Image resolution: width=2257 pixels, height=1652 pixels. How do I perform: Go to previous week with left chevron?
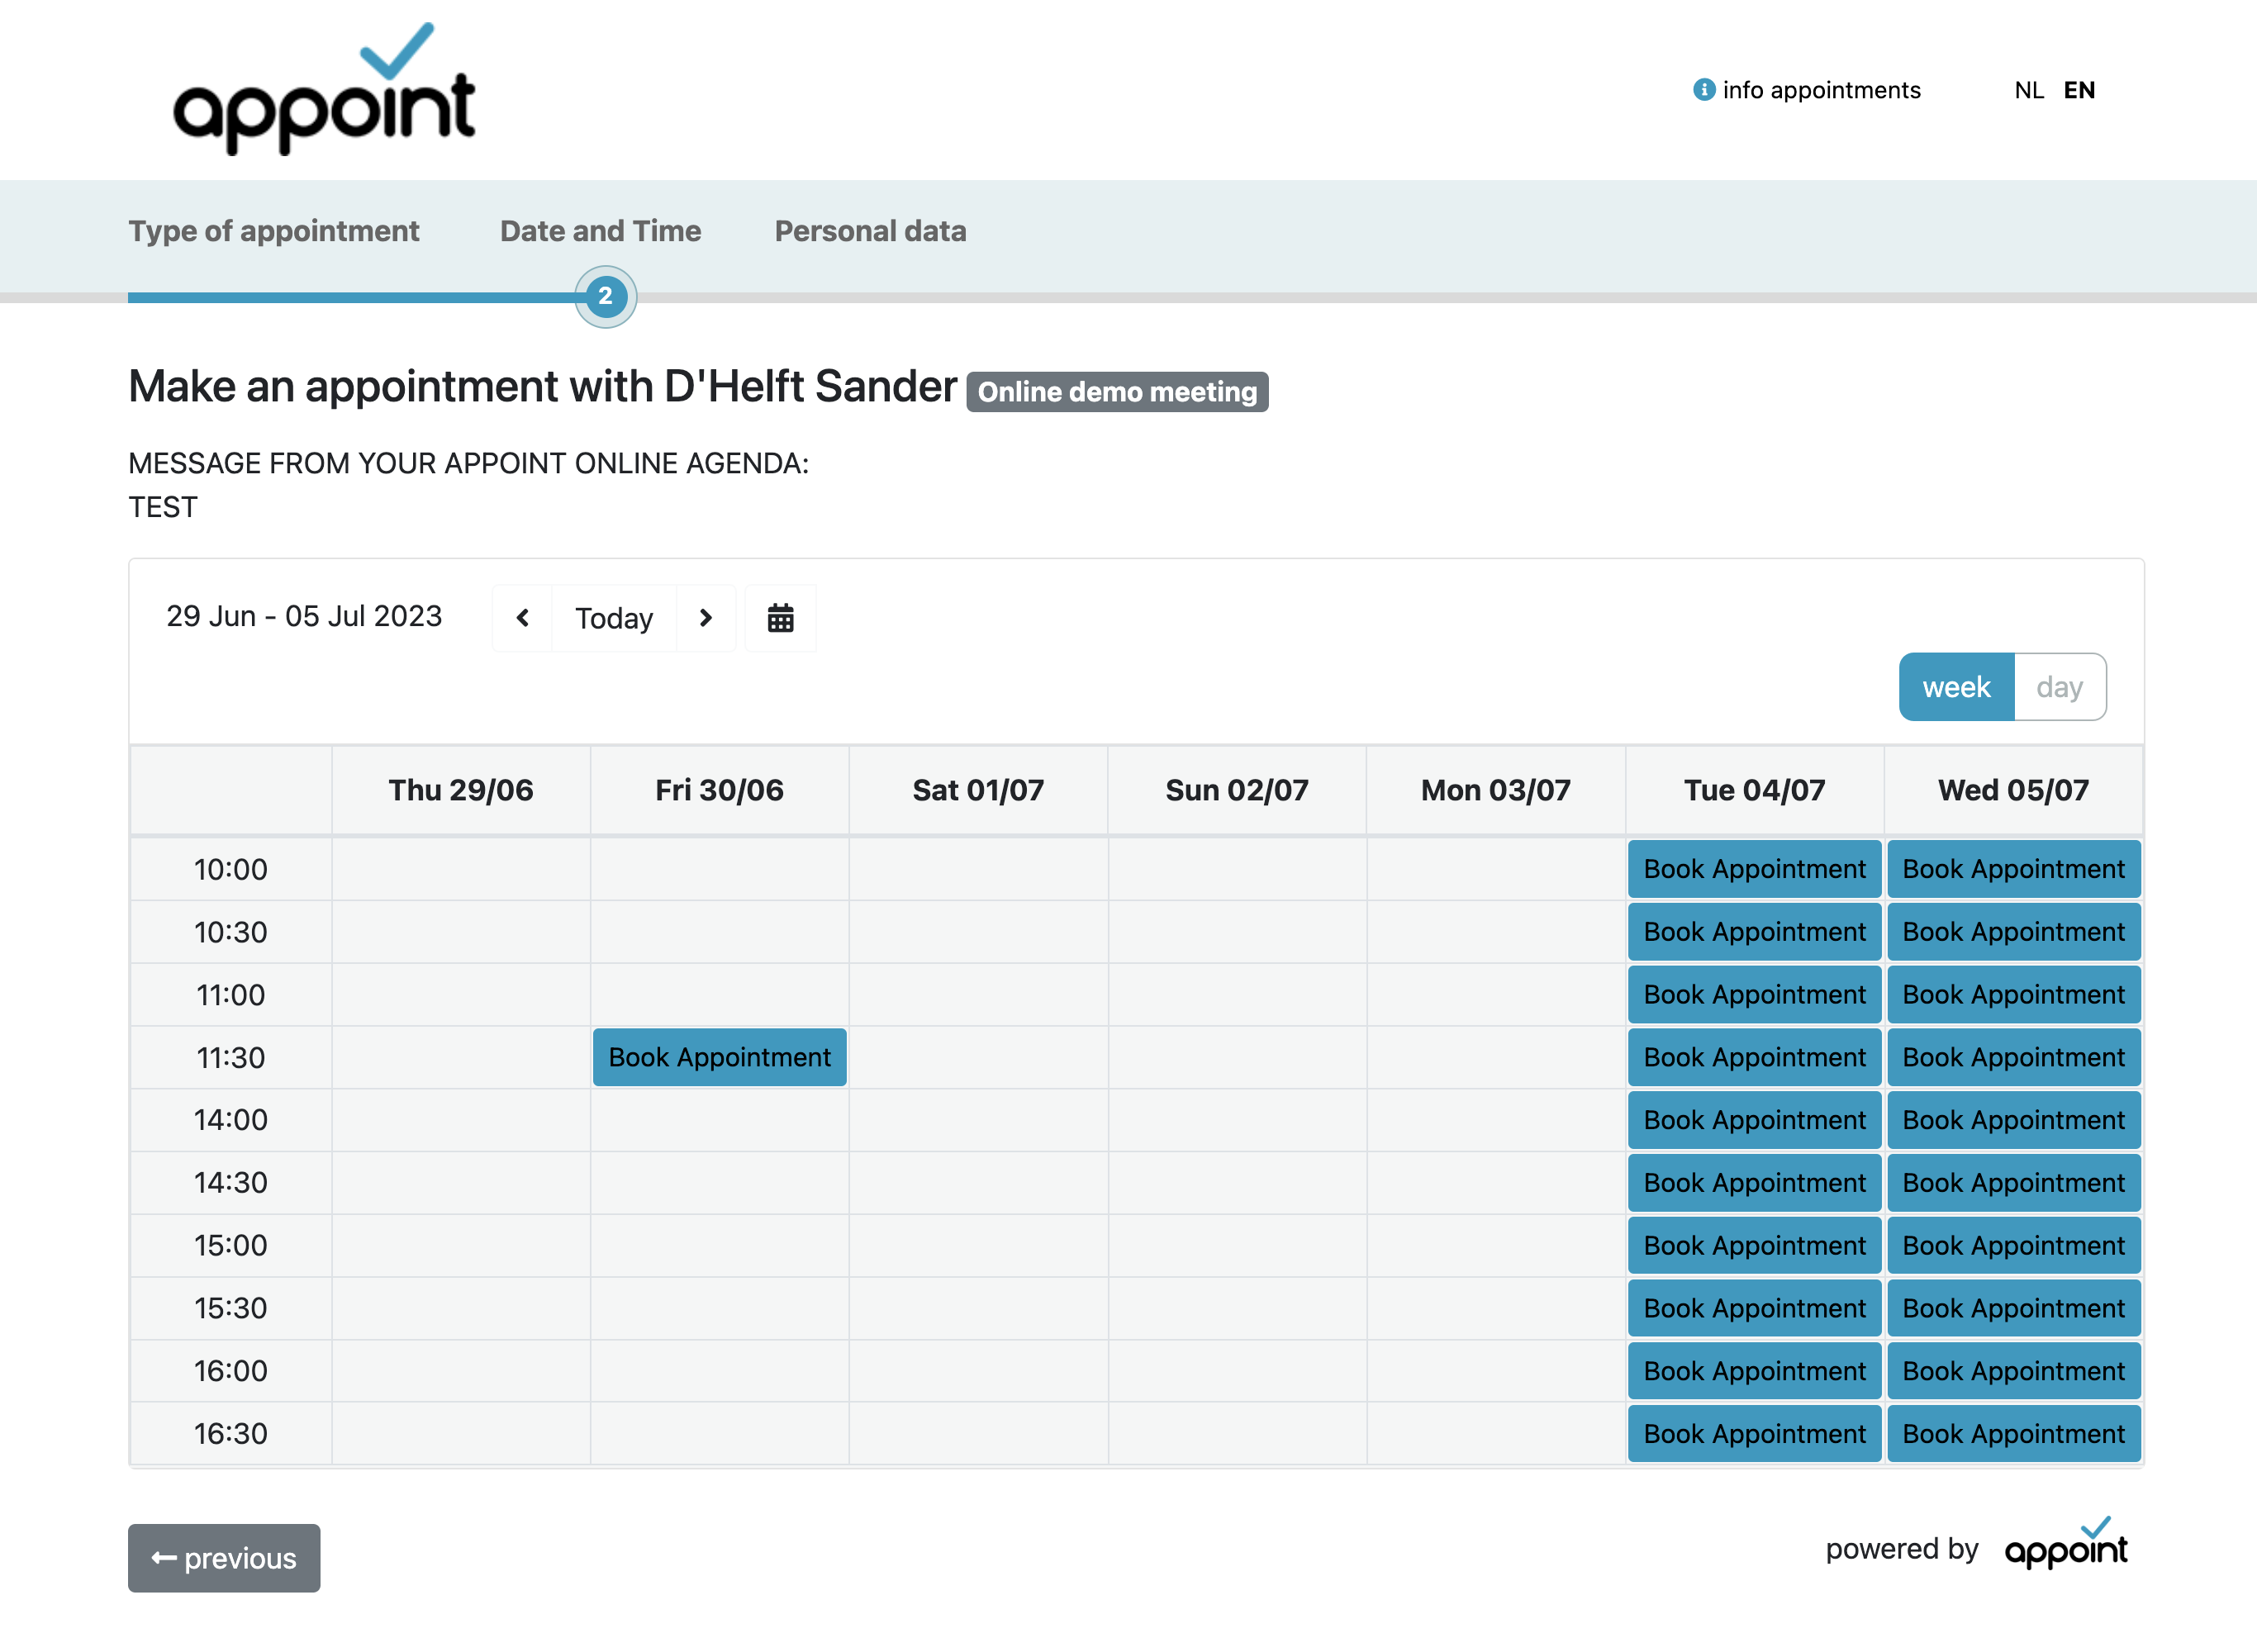coord(522,618)
